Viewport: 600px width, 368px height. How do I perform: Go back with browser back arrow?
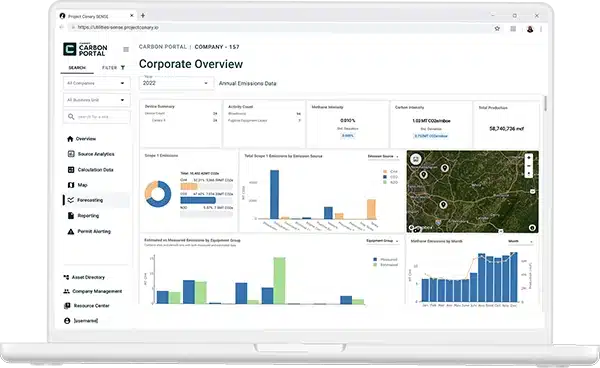62,27
